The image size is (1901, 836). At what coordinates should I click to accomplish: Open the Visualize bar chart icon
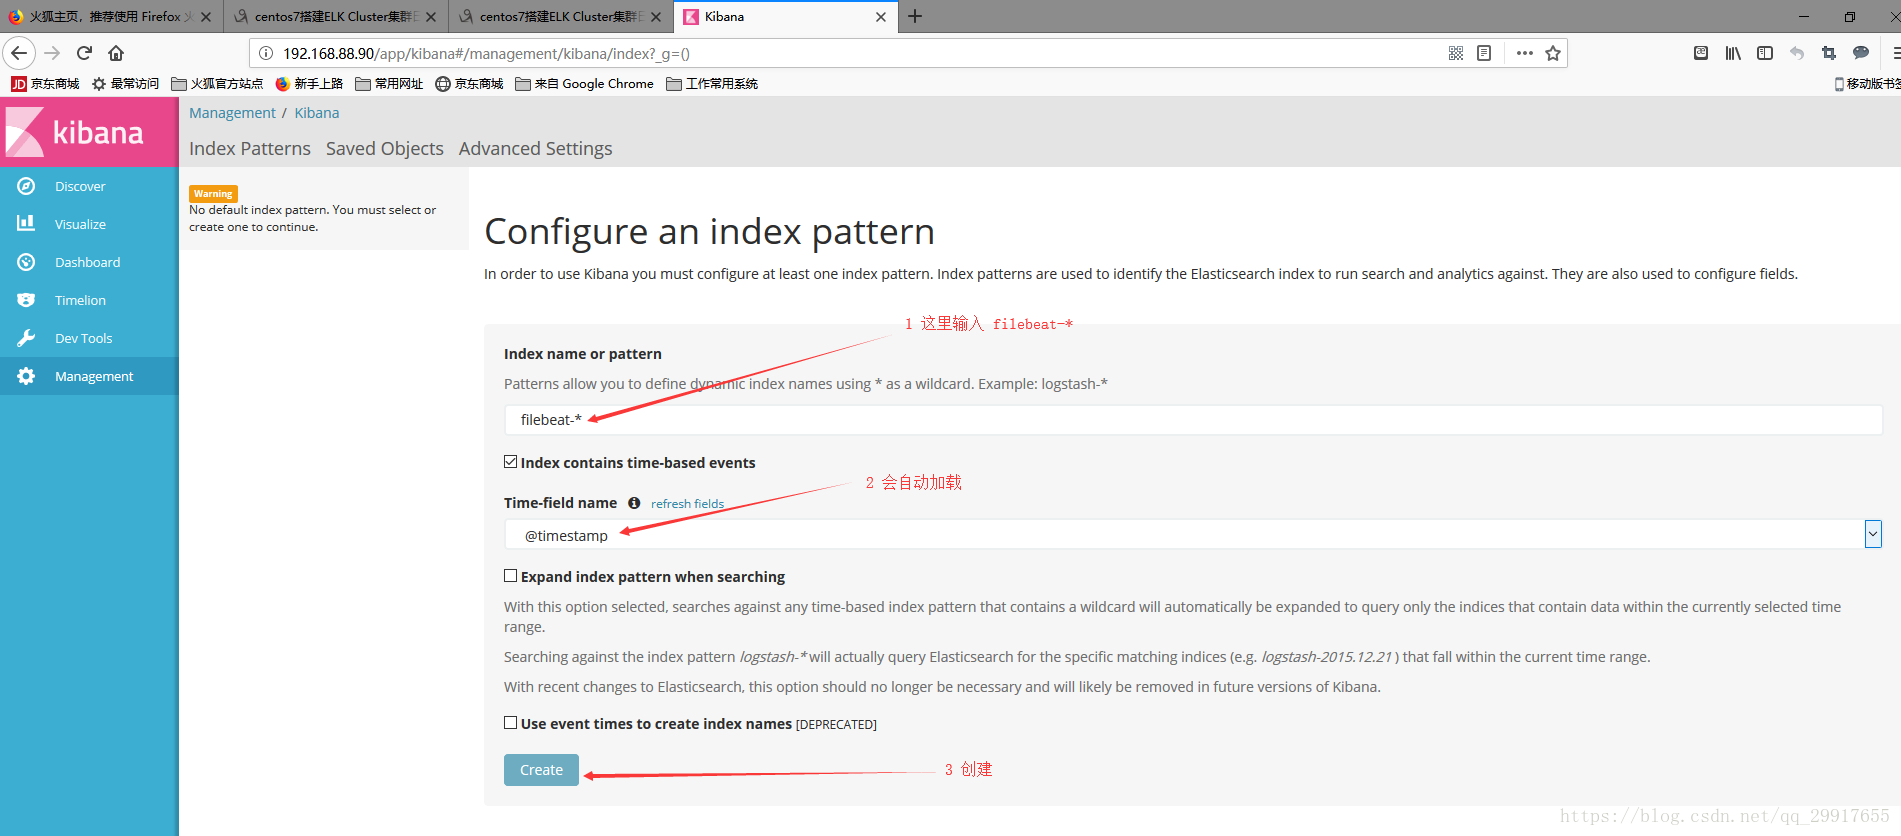pos(26,224)
